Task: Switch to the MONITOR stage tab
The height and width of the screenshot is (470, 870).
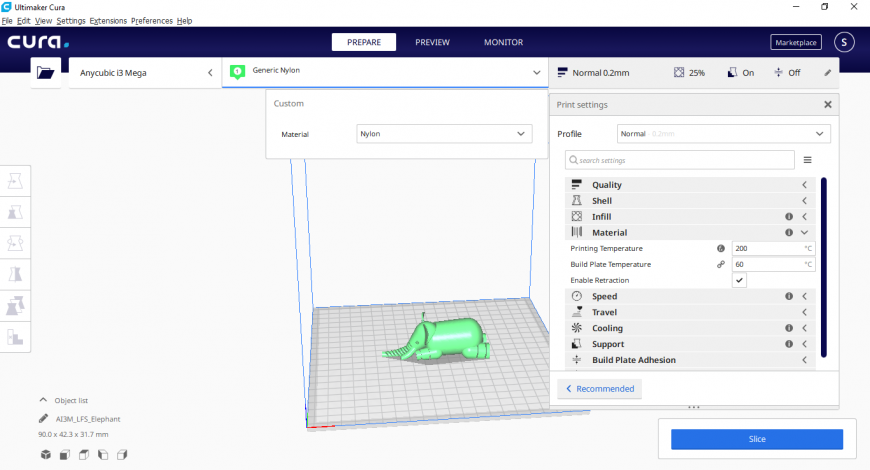Action: click(503, 42)
